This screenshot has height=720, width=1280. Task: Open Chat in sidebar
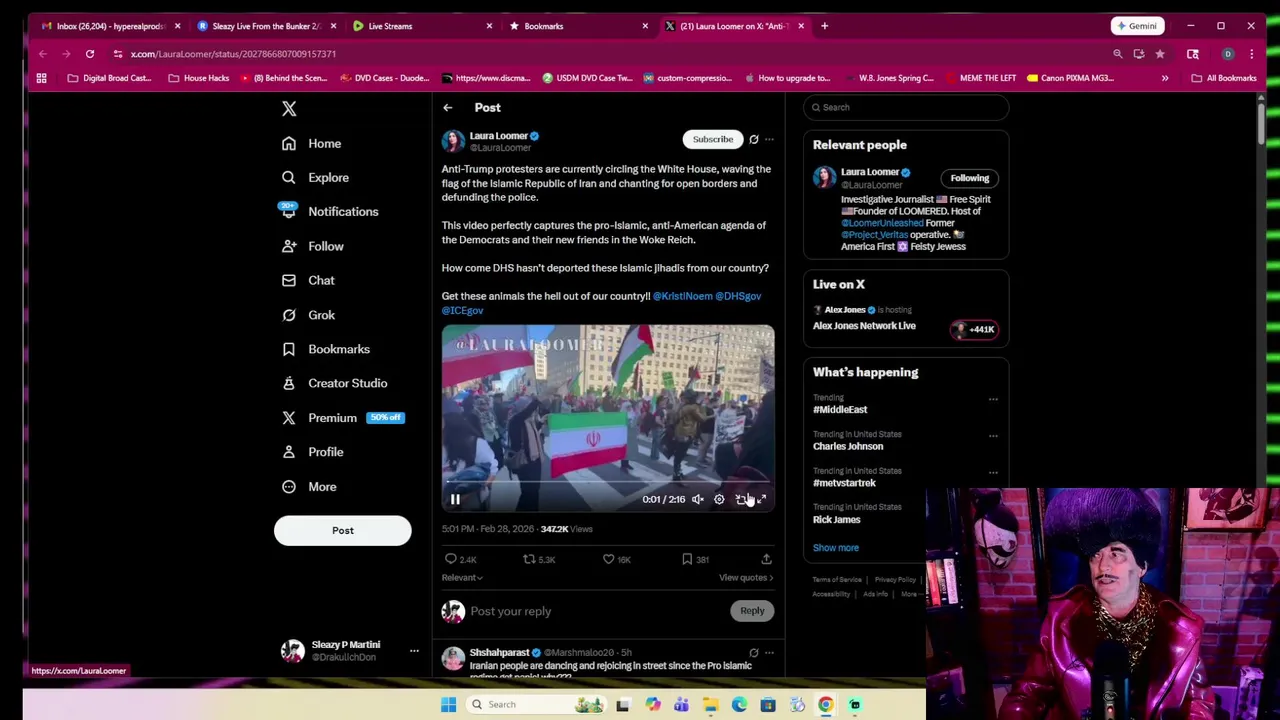click(x=308, y=280)
